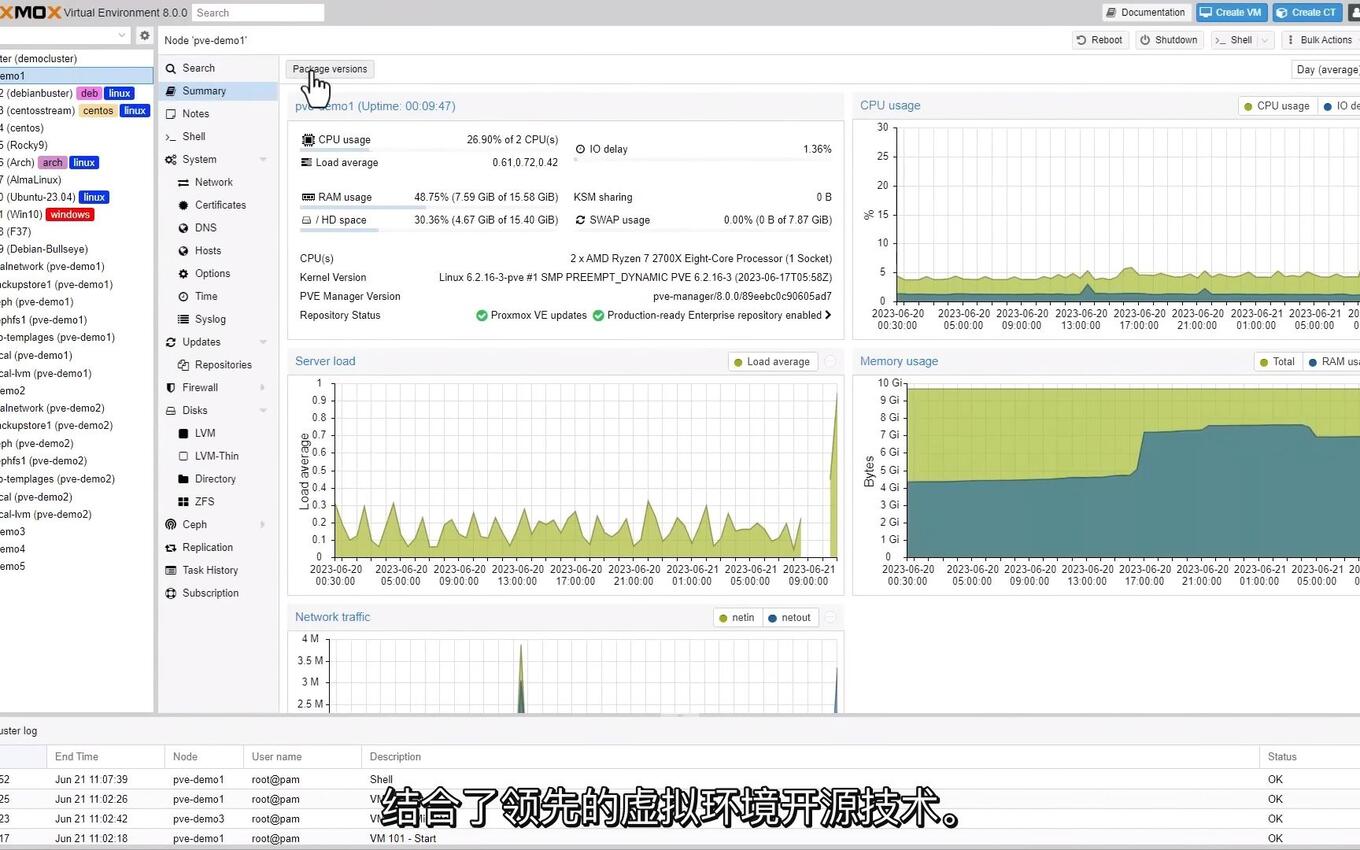Viewport: 1360px width, 850px height.
Task: Click the Firewall shield icon
Action: coord(172,388)
